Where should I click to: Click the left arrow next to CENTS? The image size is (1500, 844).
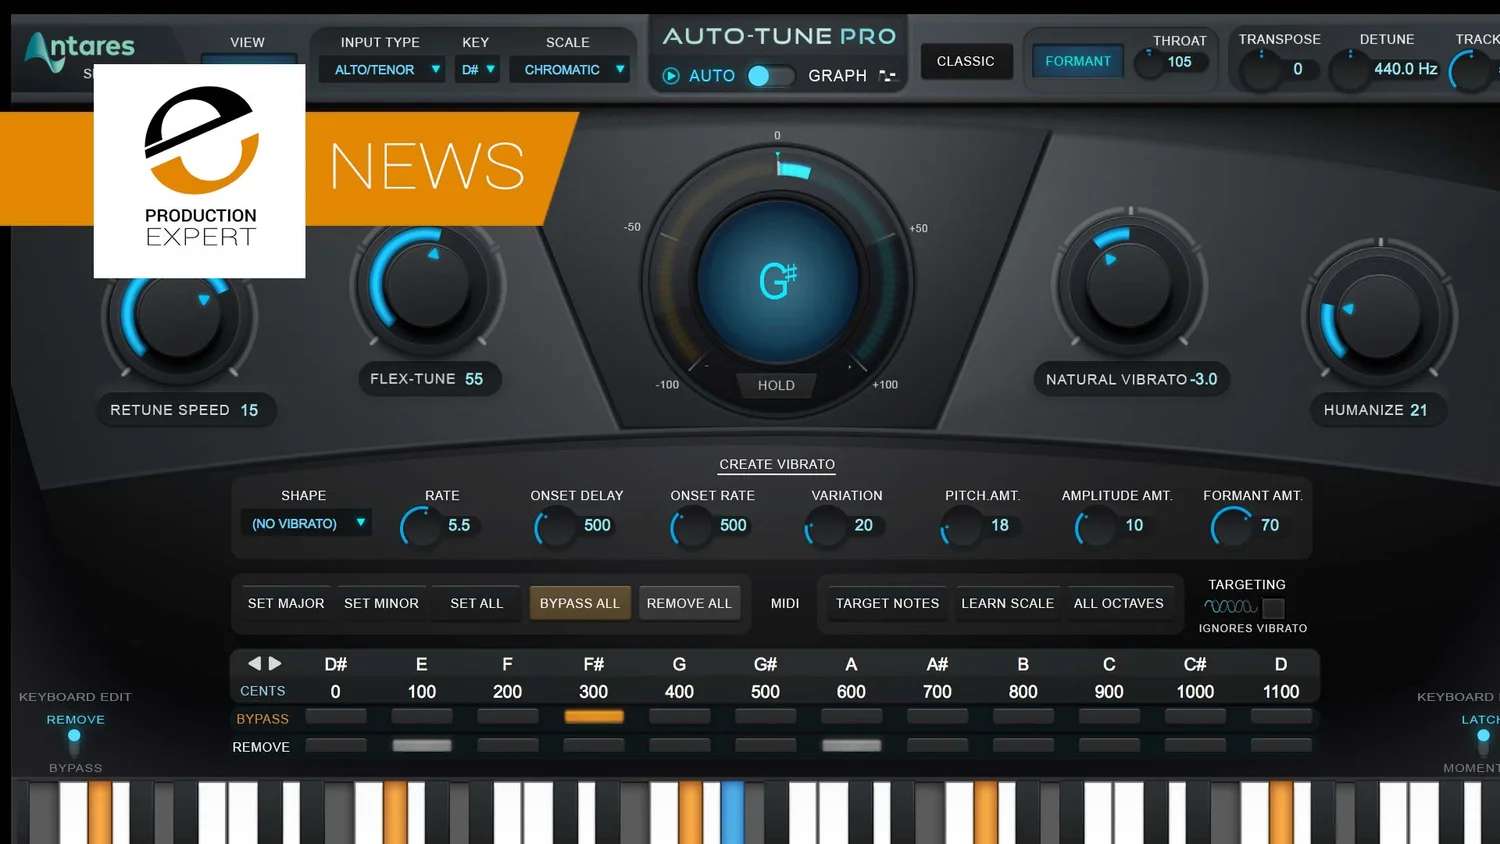[255, 663]
